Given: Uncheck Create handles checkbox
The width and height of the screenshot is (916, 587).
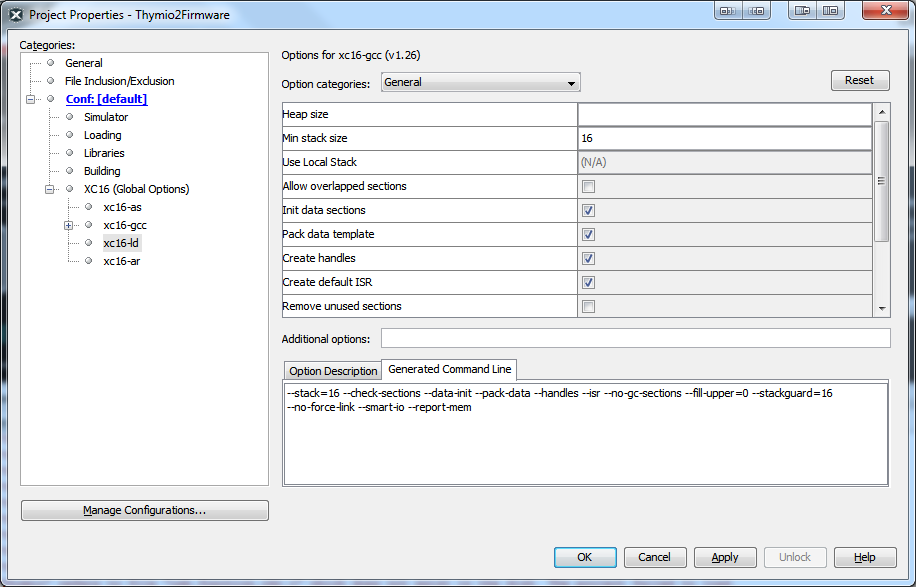Looking at the screenshot, I should pyautogui.click(x=588, y=258).
